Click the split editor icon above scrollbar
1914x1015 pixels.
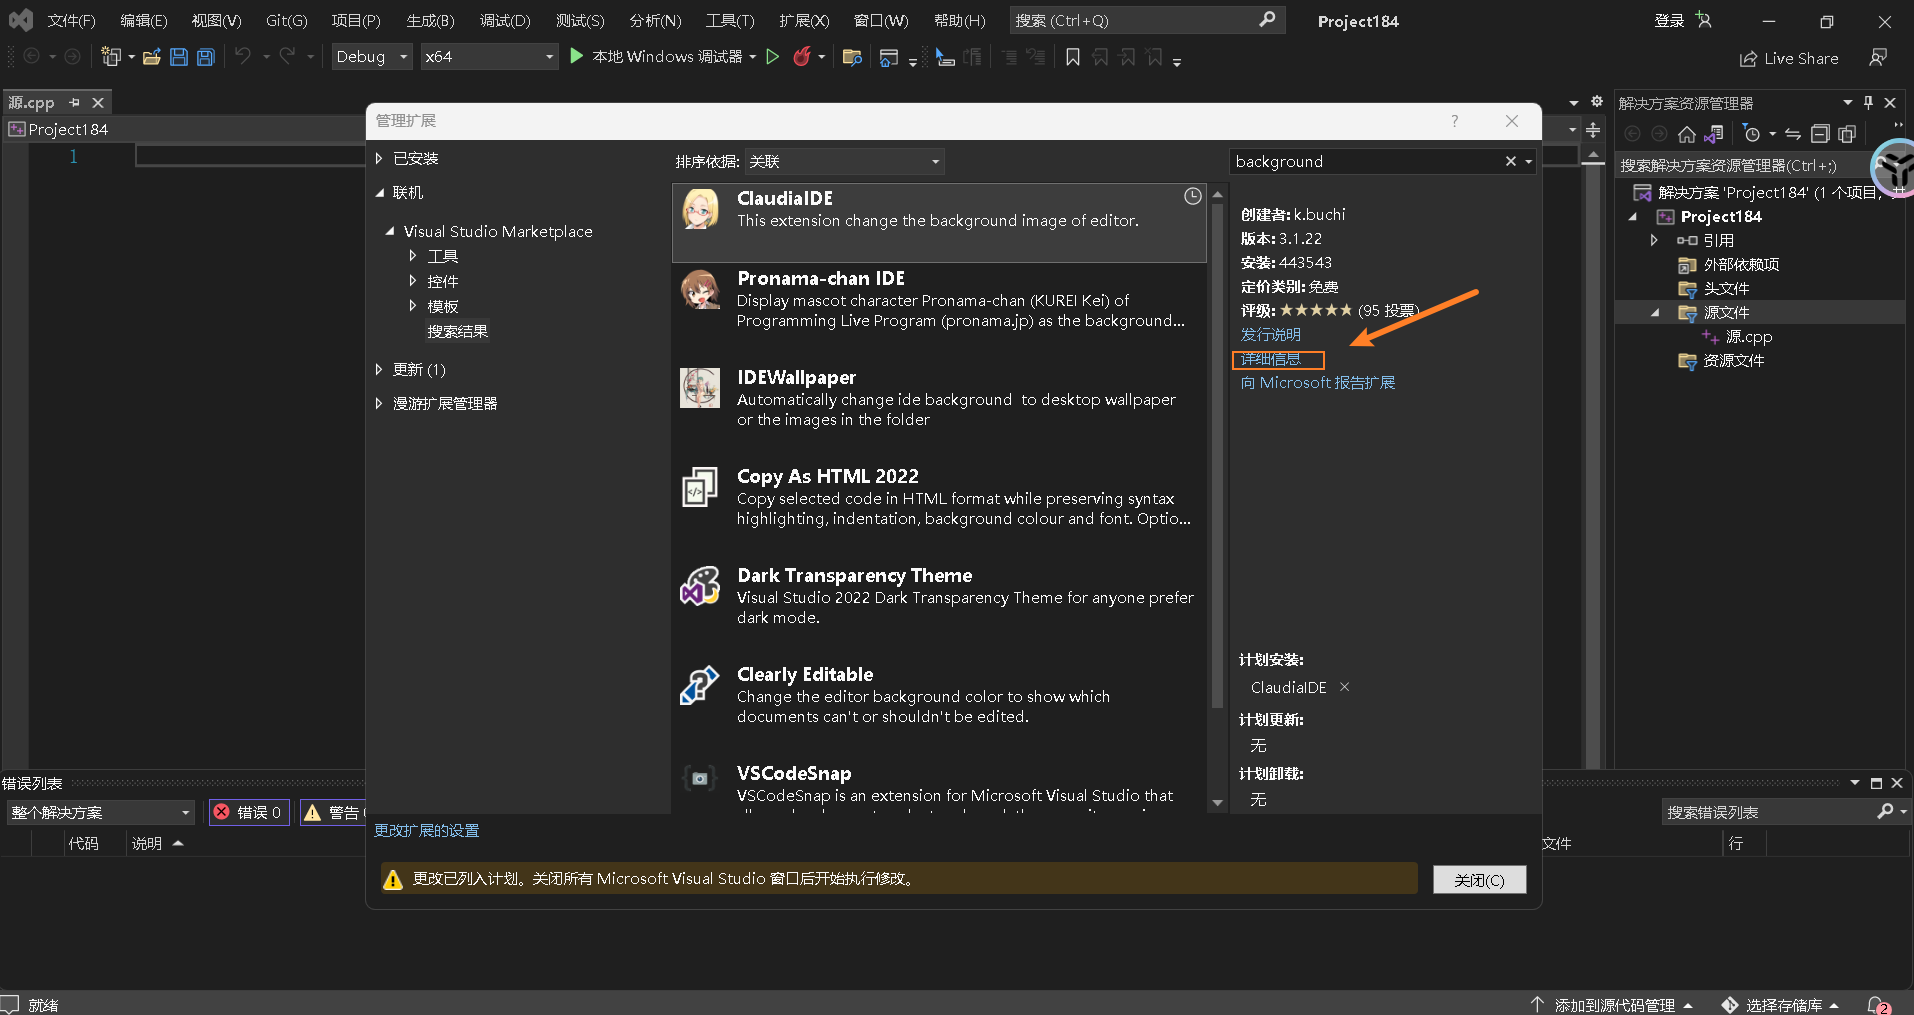pyautogui.click(x=1593, y=130)
